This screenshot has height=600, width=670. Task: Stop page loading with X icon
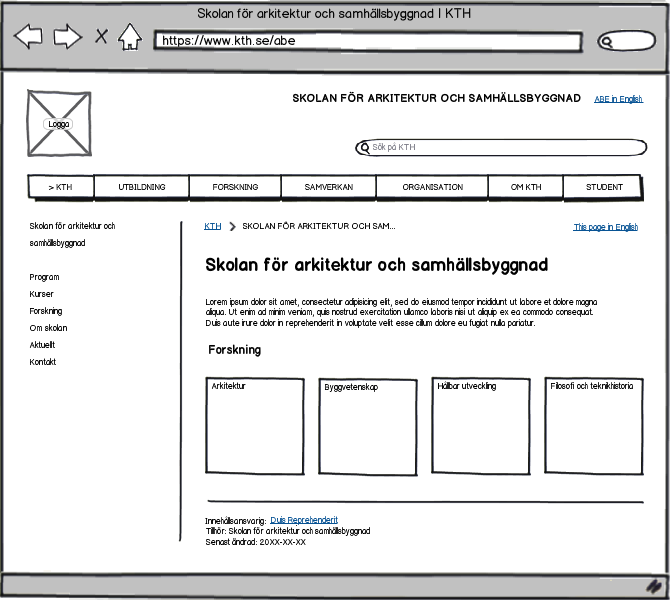click(101, 36)
